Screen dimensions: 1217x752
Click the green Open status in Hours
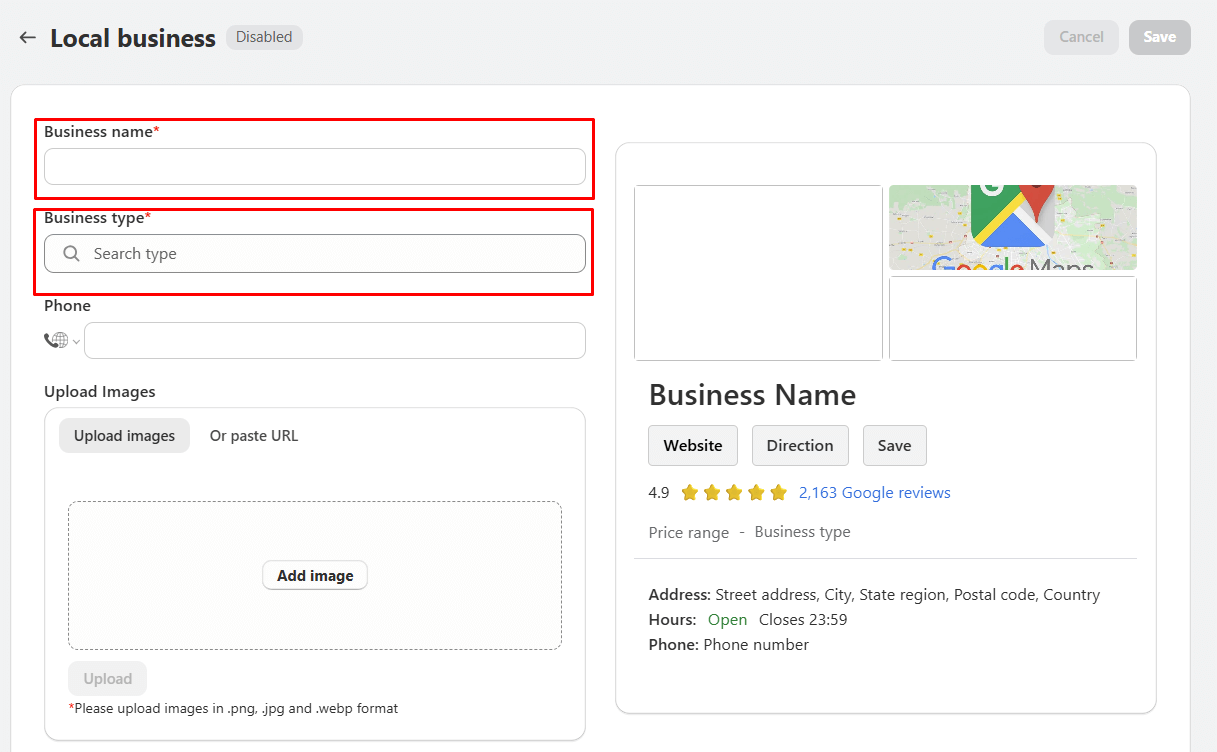point(727,620)
